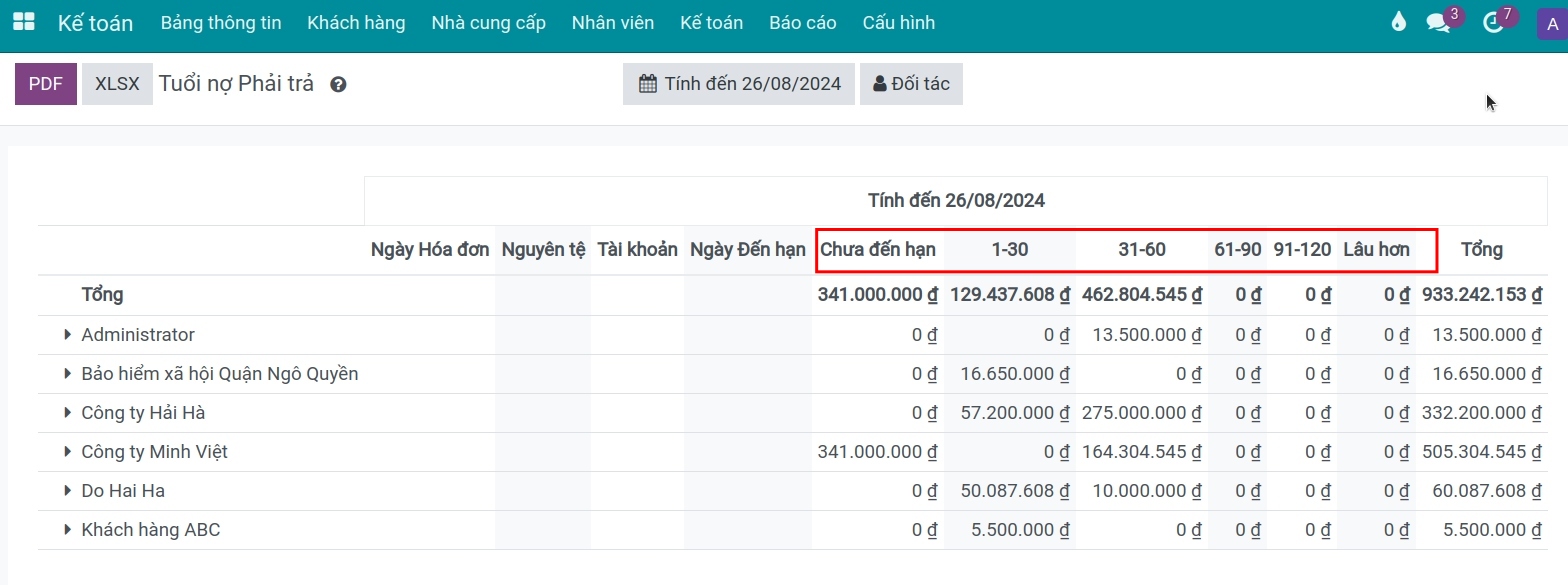Click grand total 933.242.153 ₫
Image resolution: width=1568 pixels, height=585 pixels.
(1481, 295)
